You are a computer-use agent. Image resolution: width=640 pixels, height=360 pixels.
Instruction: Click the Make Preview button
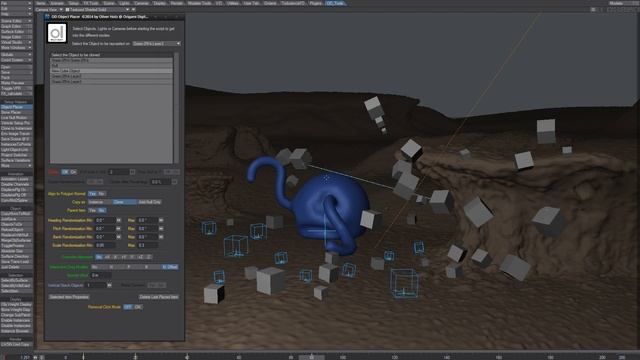[16, 83]
